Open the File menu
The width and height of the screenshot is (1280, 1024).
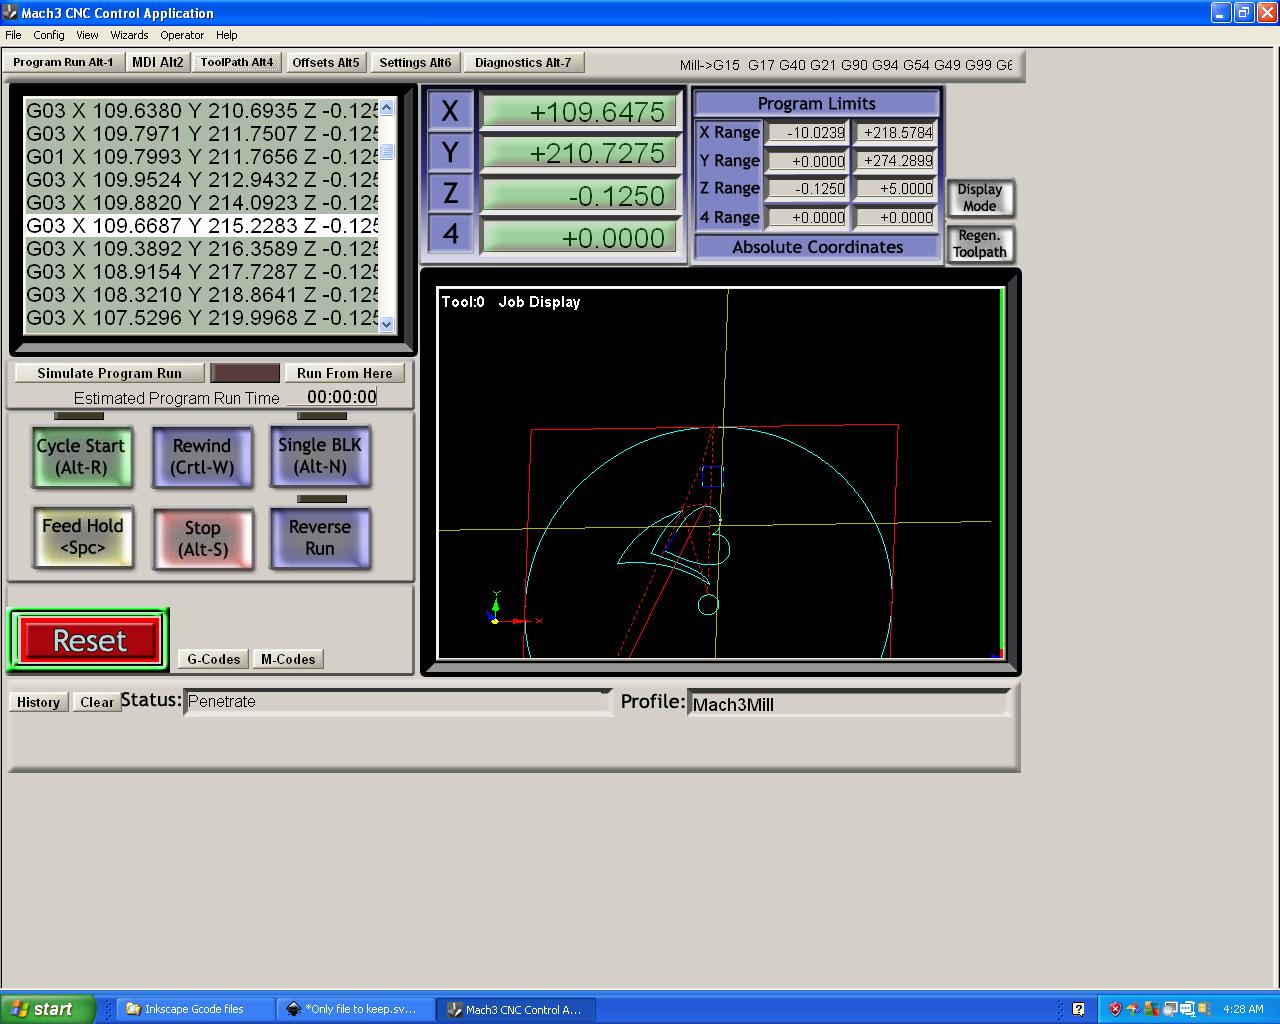tap(13, 35)
